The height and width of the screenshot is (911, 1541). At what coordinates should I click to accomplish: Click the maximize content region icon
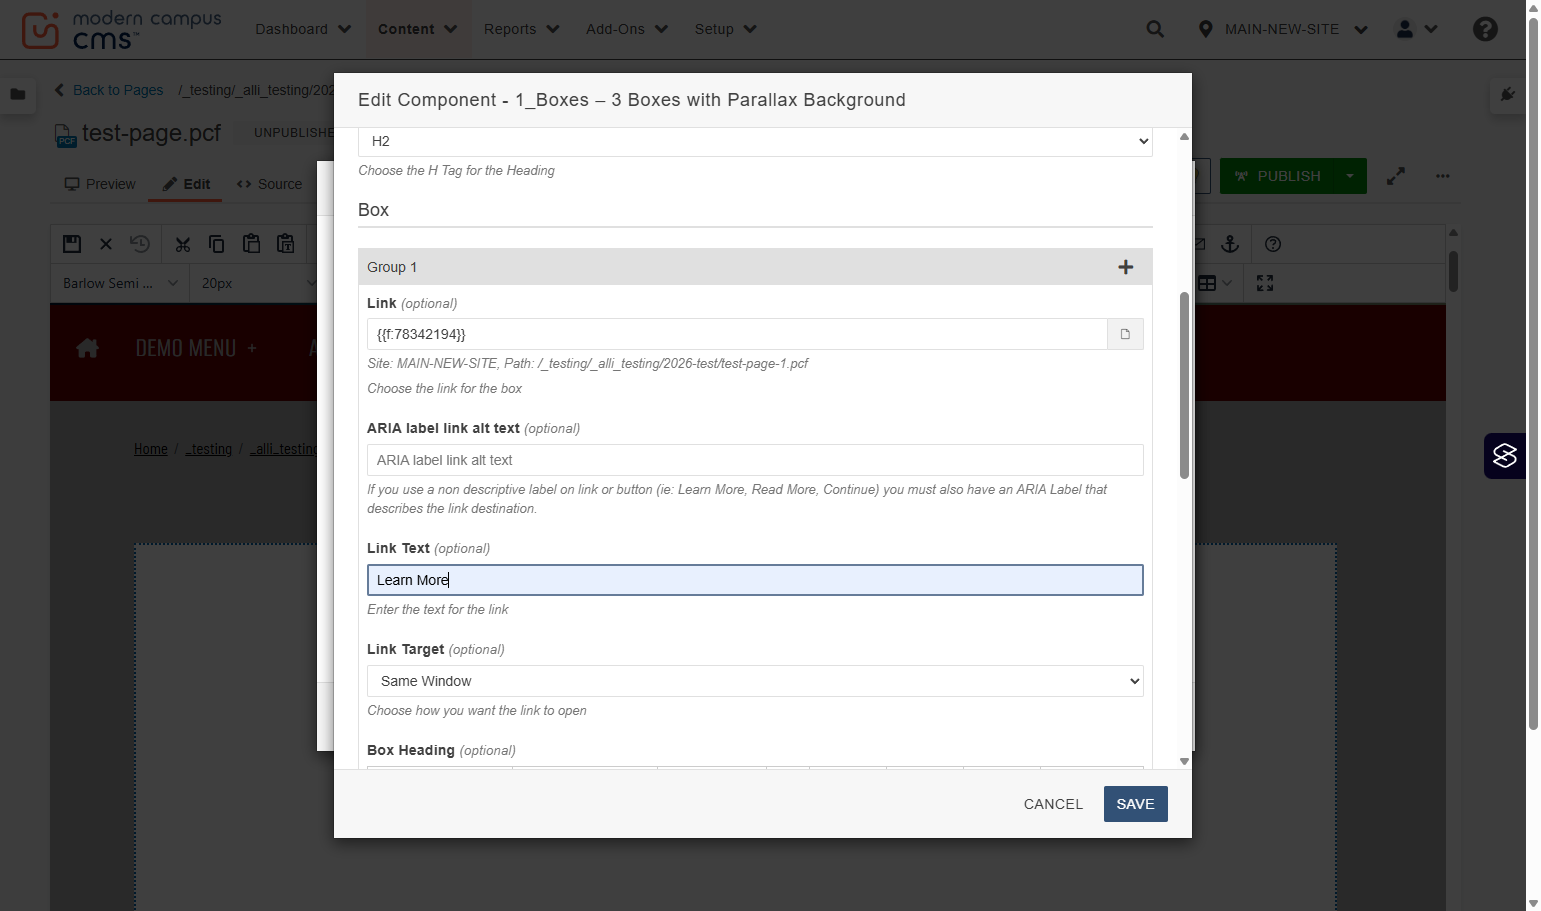[x=1265, y=283]
